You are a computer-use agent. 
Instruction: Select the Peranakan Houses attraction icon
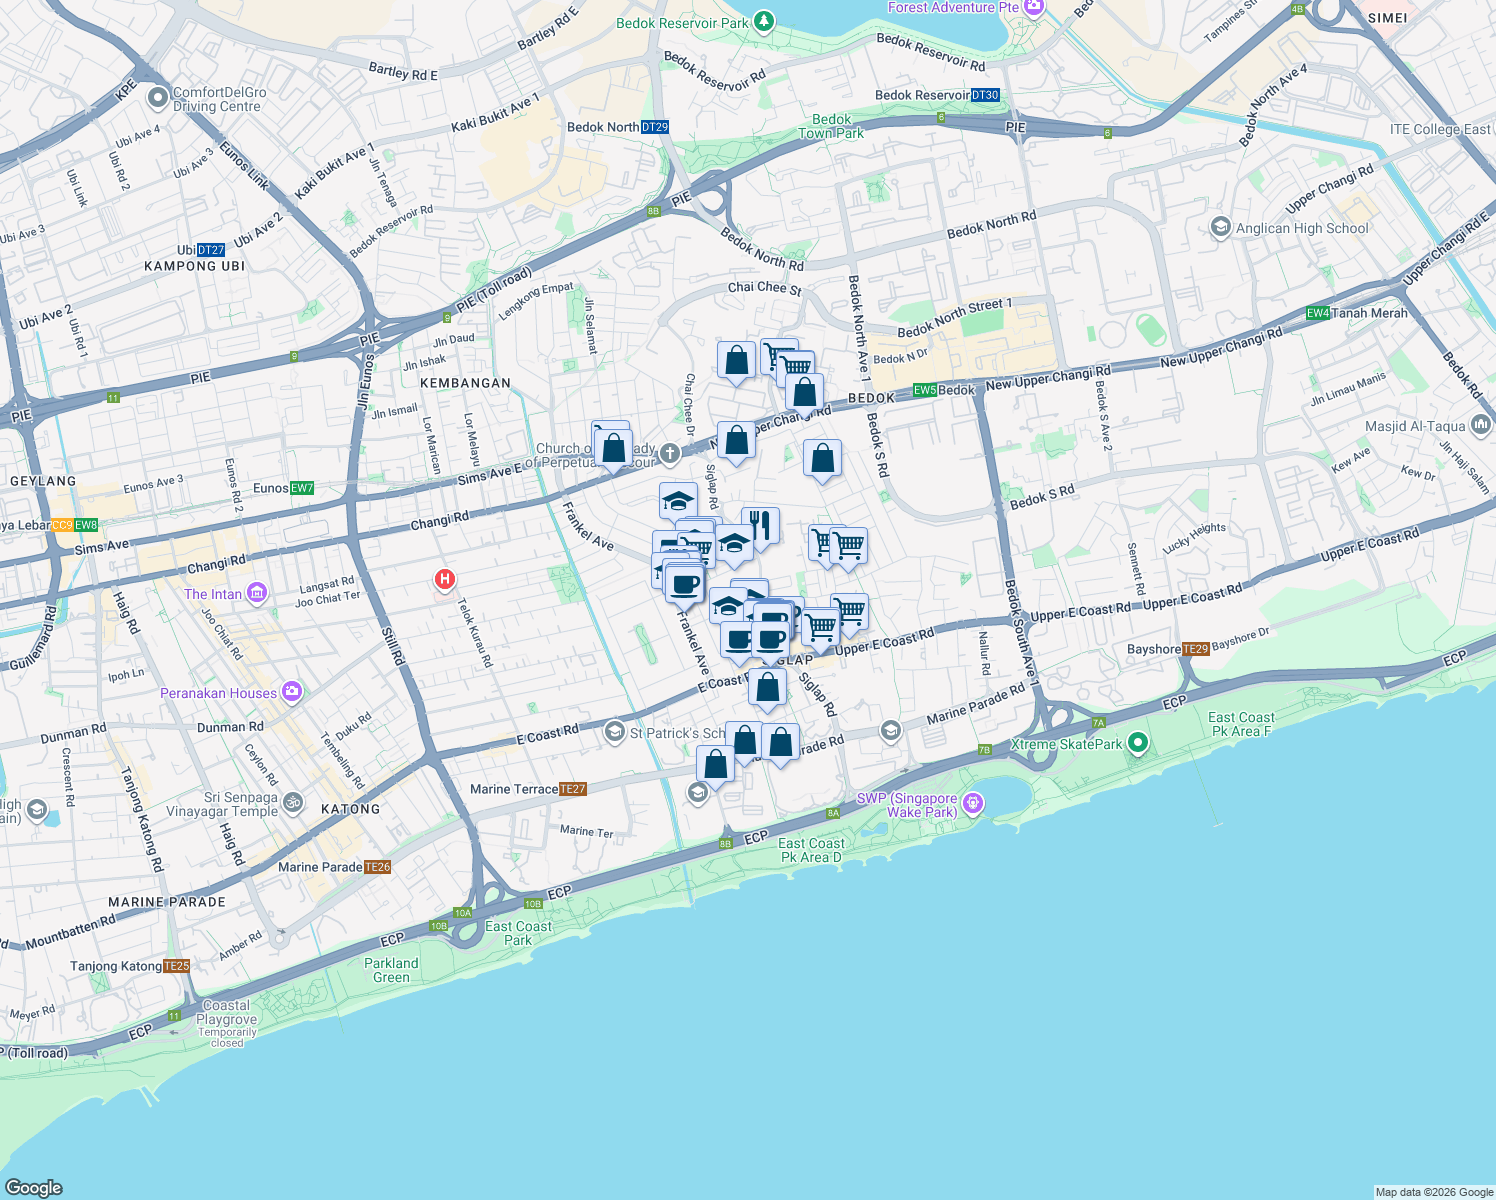pos(291,692)
